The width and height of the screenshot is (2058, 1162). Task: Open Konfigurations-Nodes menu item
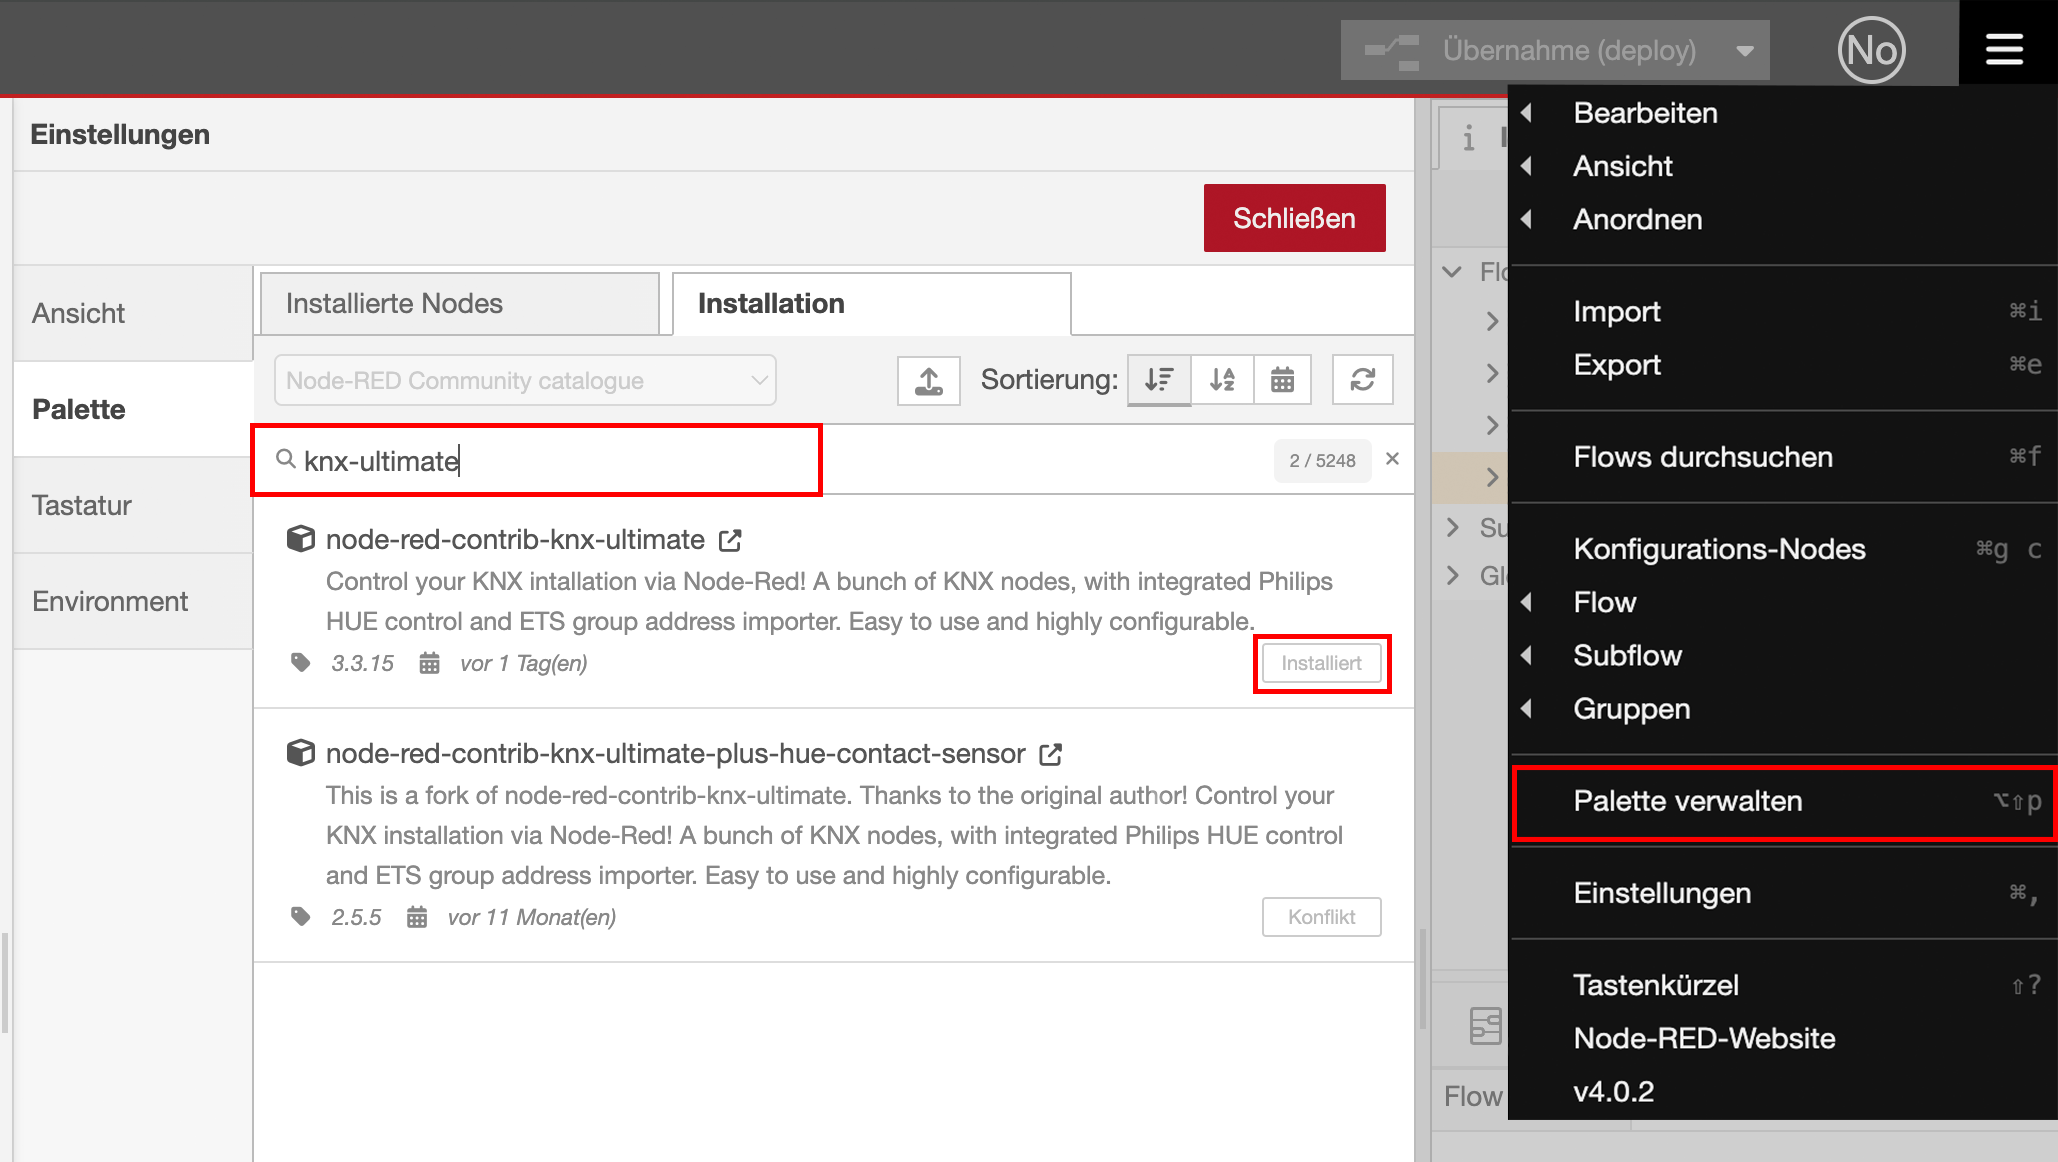point(1782,549)
